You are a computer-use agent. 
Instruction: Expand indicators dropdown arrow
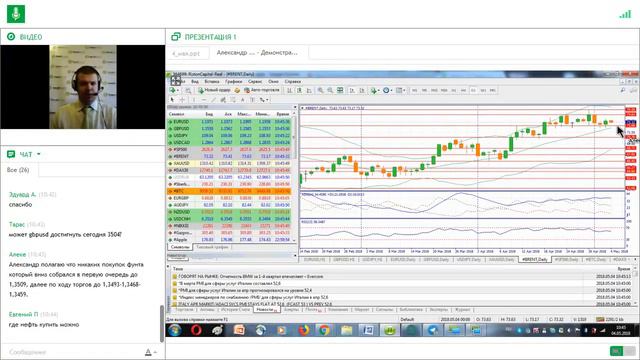pyautogui.click(x=379, y=90)
